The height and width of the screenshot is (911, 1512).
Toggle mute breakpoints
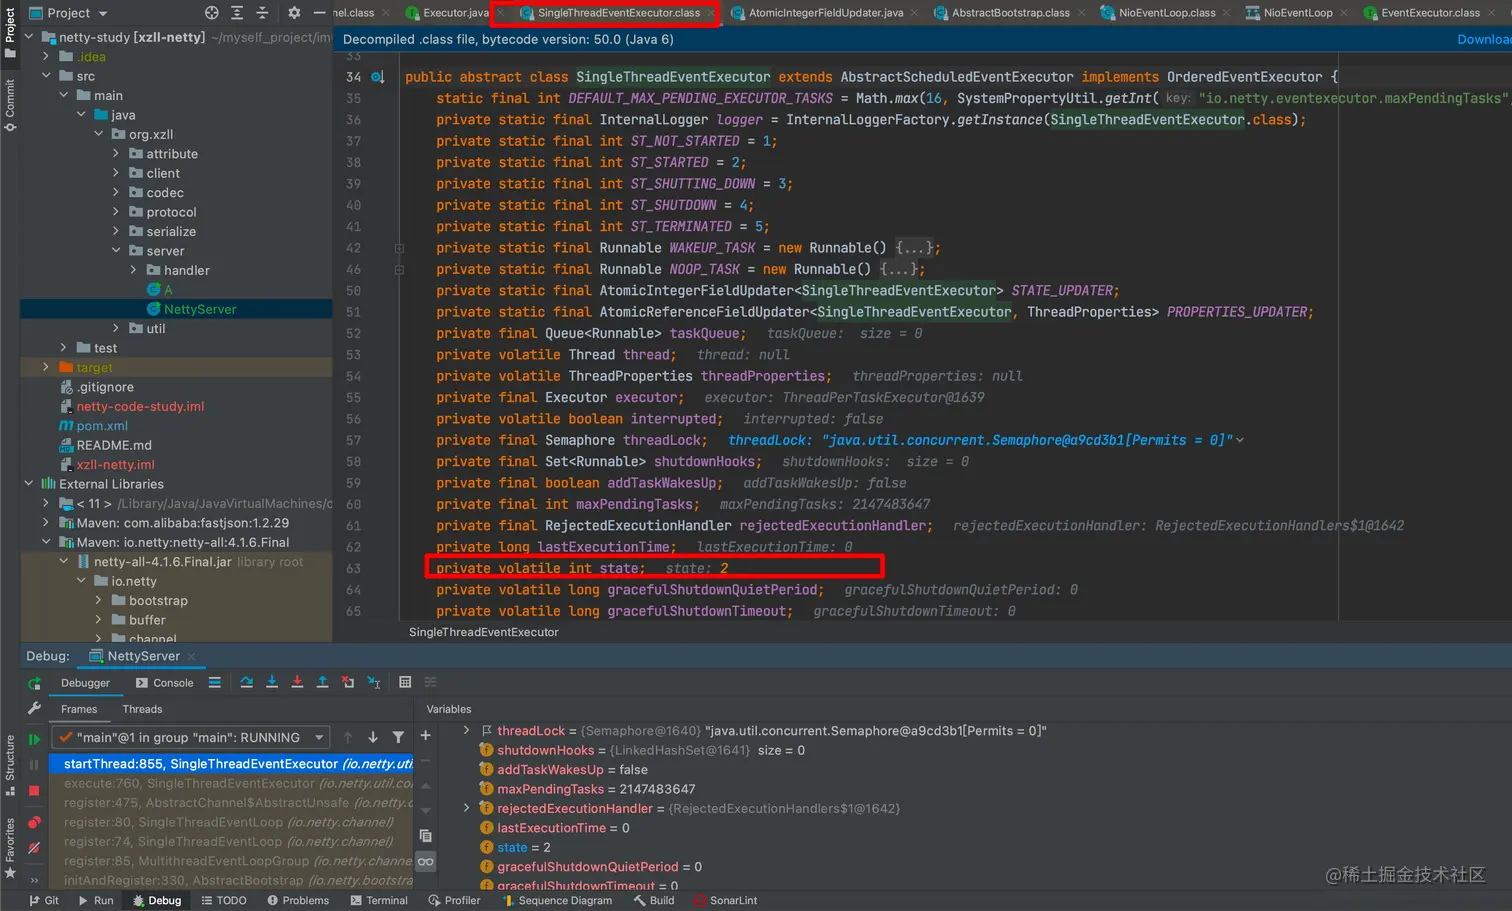coord(34,848)
